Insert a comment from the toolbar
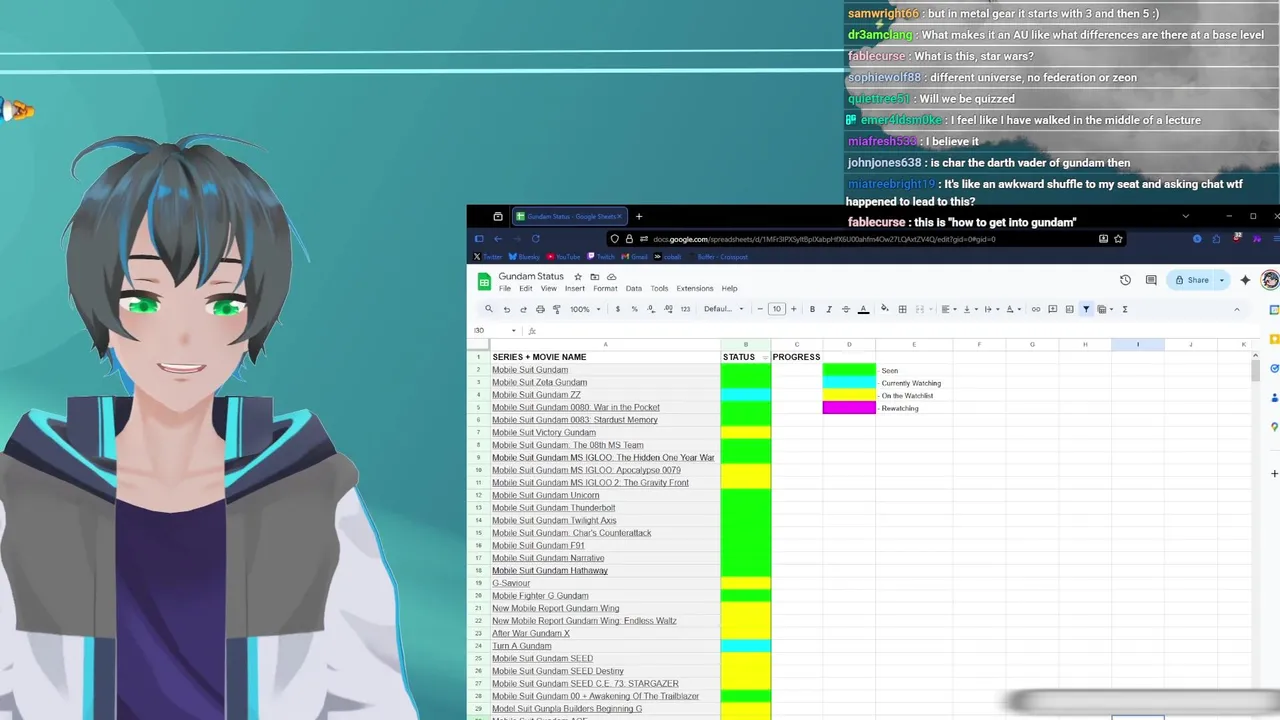Image resolution: width=1280 pixels, height=720 pixels. coord(1052,309)
